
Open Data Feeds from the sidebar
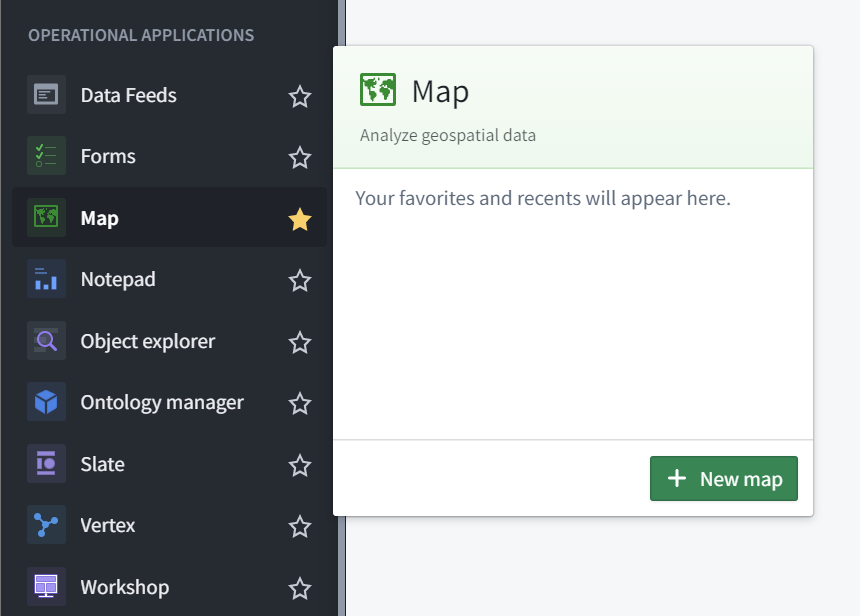tap(169, 95)
